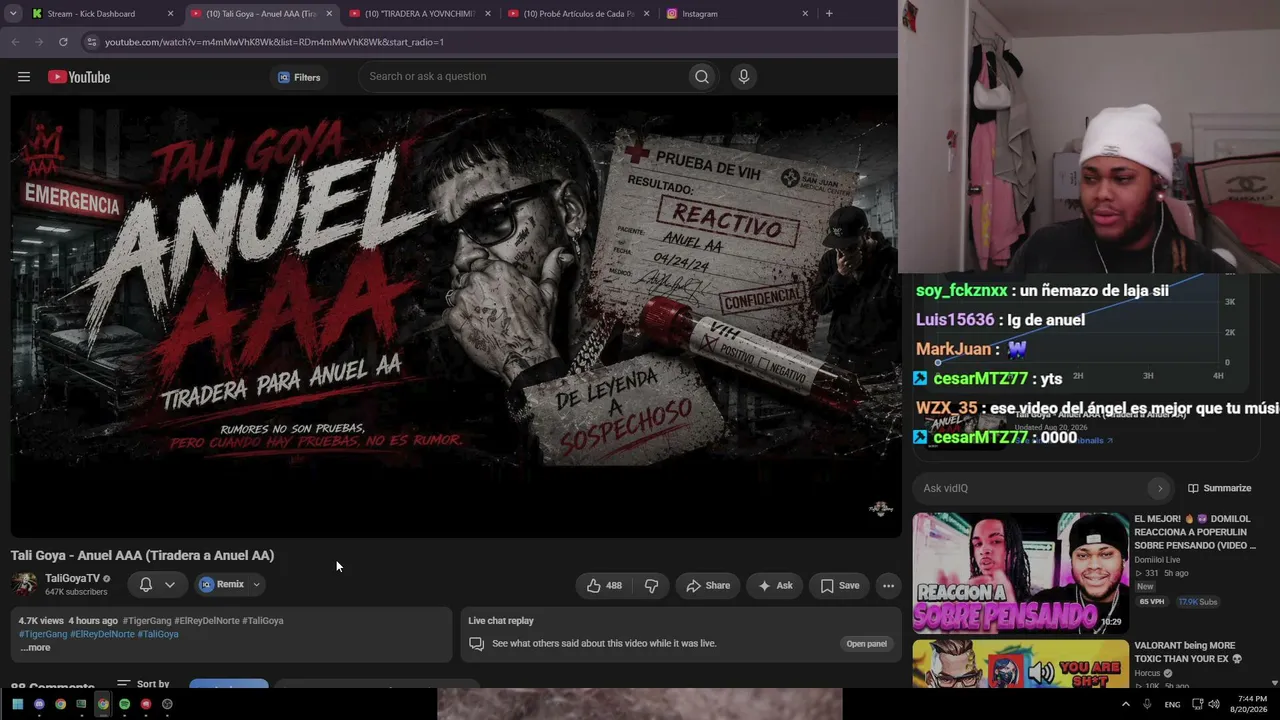Open the TaliGoyaTV channel name link
Image resolution: width=1280 pixels, height=720 pixels.
point(72,579)
